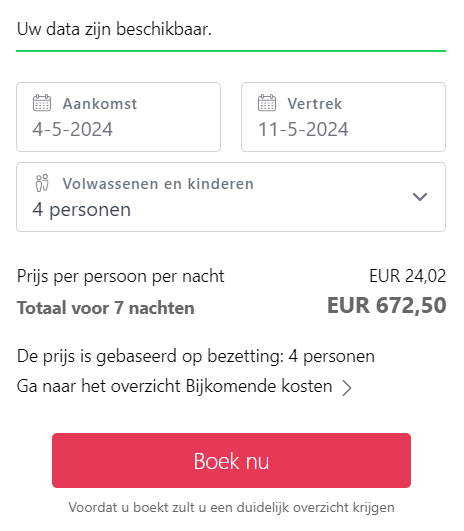Click the Voordat u boekt disclaimer text
Viewport: 464px width, 531px height.
click(x=231, y=508)
